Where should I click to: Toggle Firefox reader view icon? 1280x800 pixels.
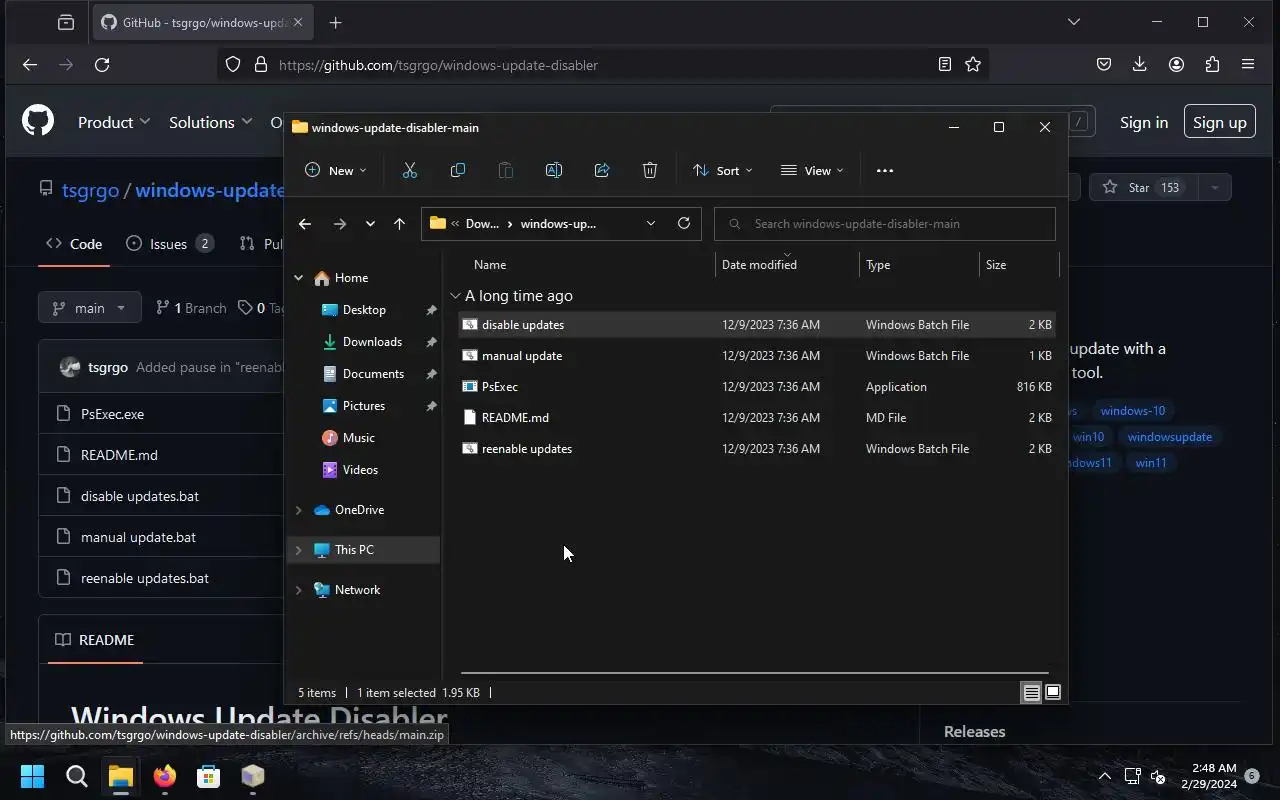click(944, 64)
